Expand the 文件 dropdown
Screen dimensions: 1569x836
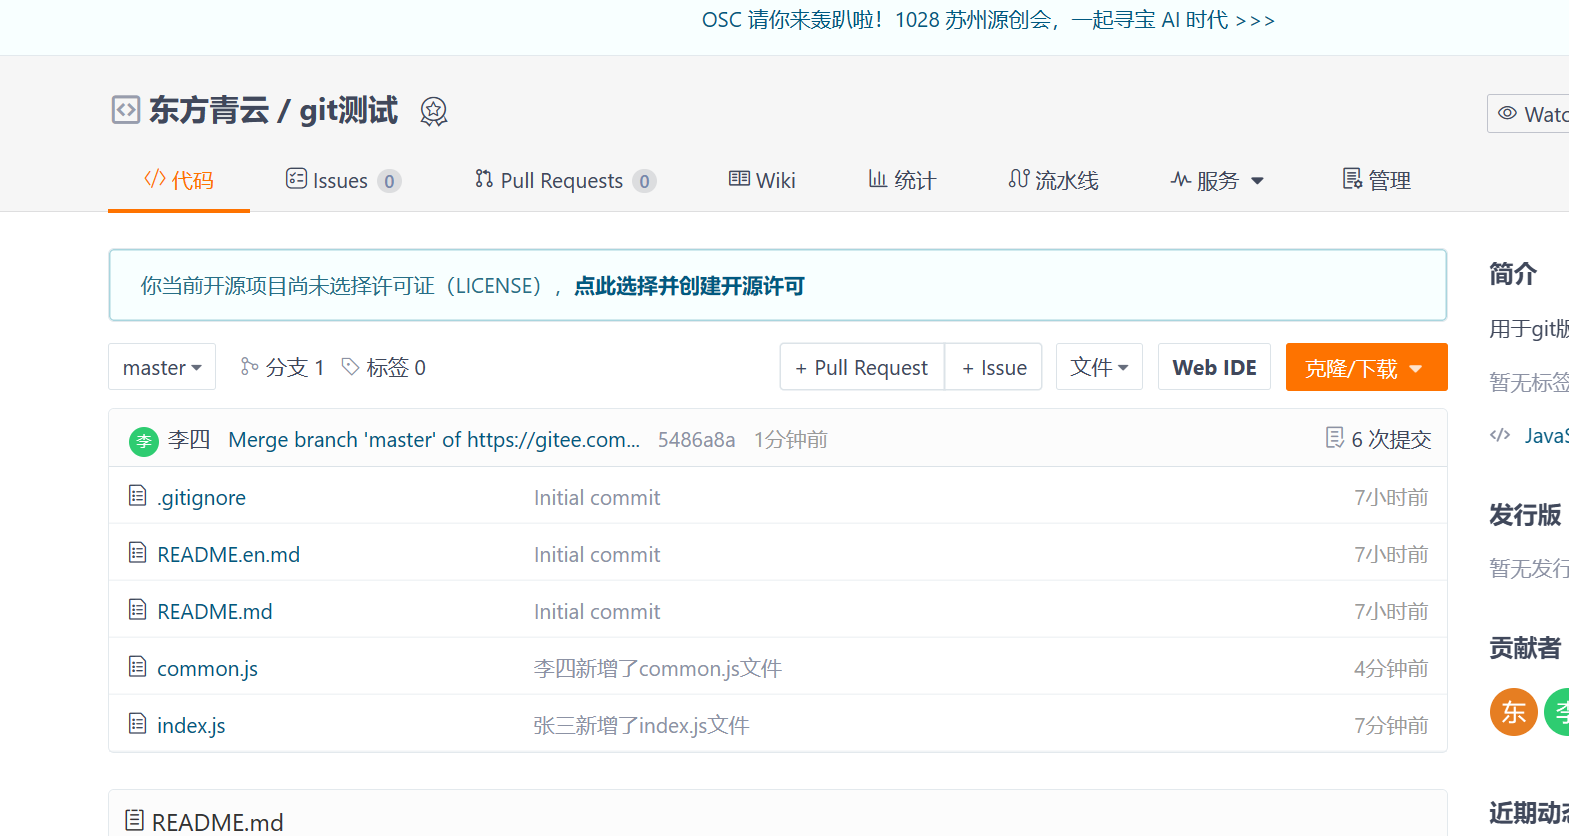[x=1099, y=367]
